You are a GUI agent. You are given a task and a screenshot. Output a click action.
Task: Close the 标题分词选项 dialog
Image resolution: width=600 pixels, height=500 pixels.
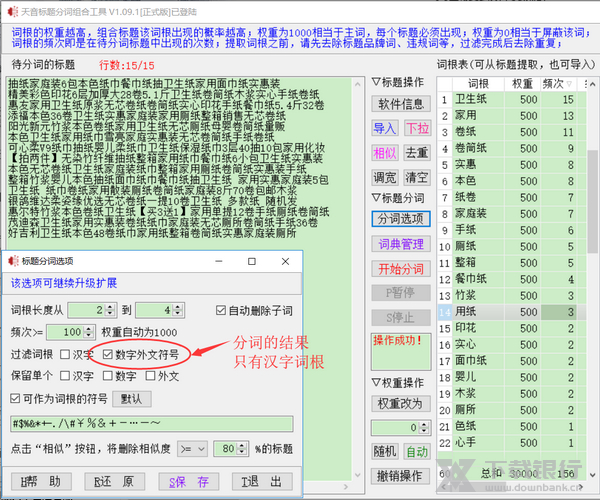[285, 261]
